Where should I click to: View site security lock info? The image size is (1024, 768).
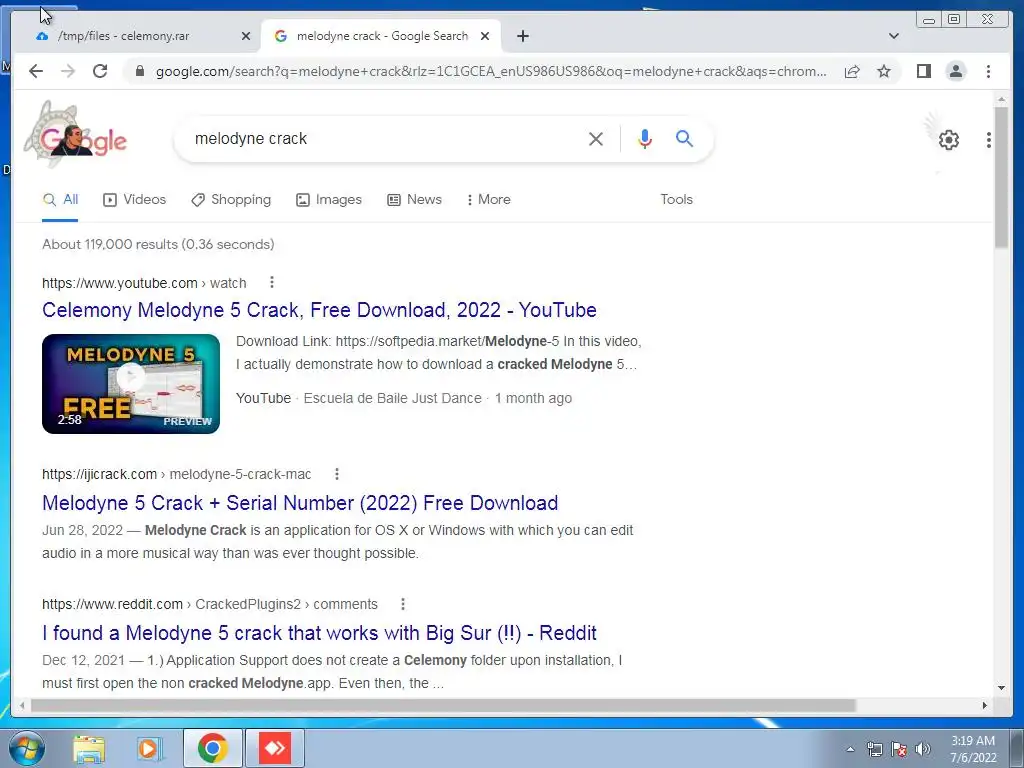(x=140, y=71)
